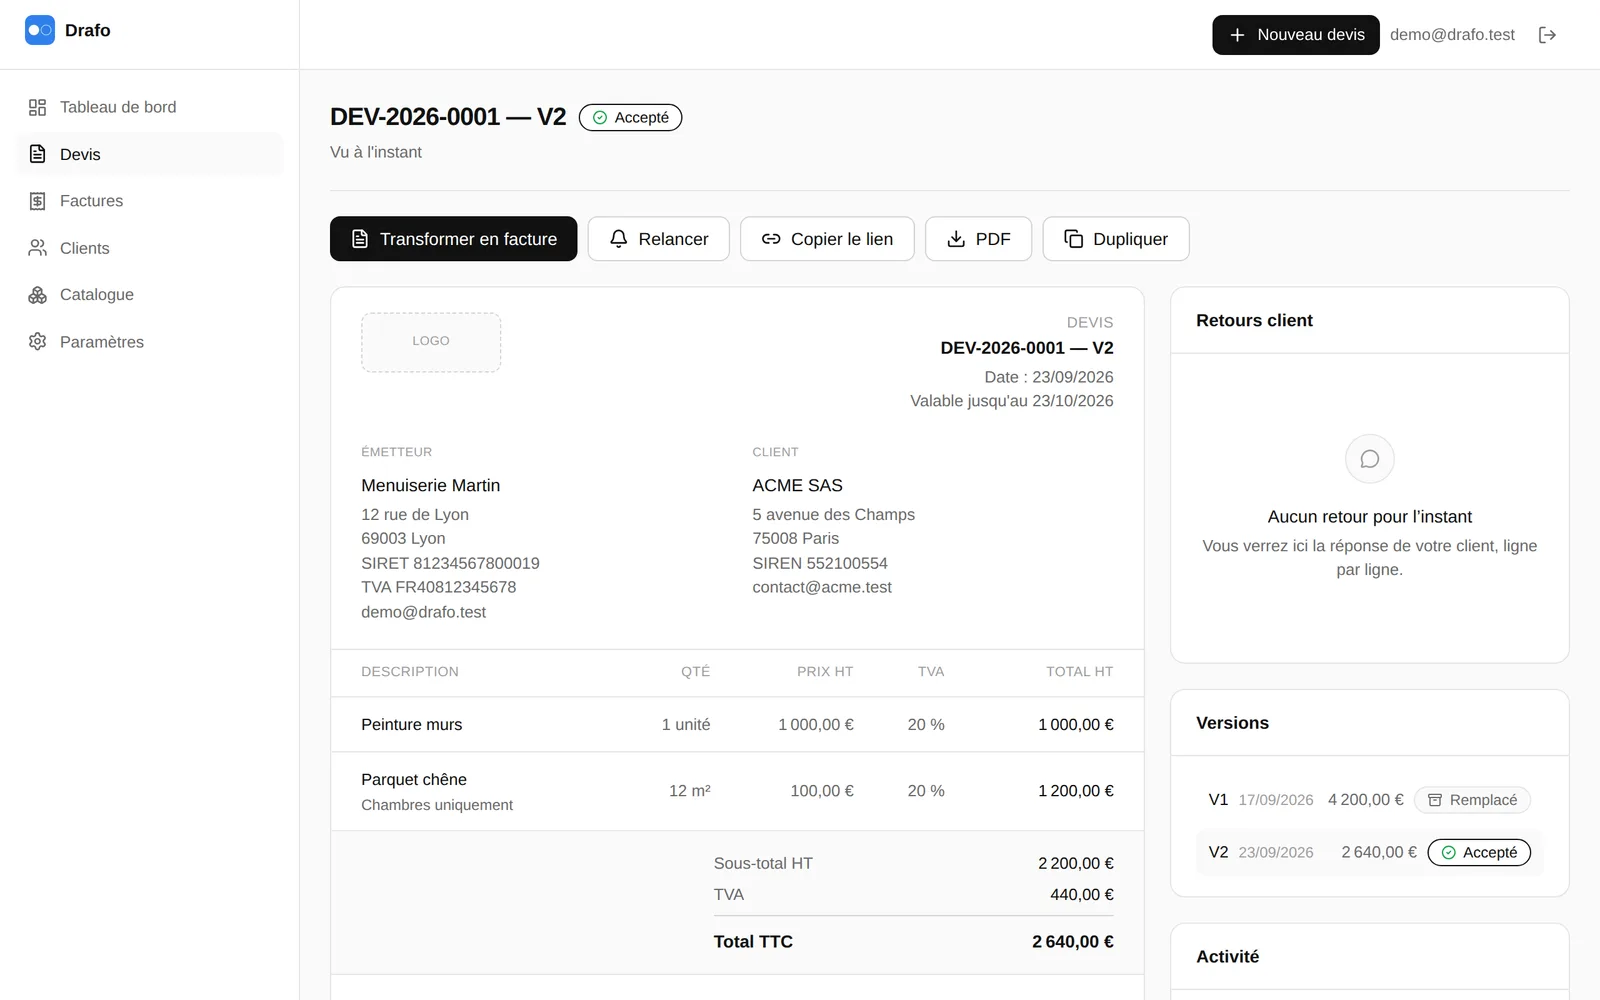Image resolution: width=1600 pixels, height=1000 pixels.
Task: Click the plus icon on Nouveau devis
Action: point(1237,35)
